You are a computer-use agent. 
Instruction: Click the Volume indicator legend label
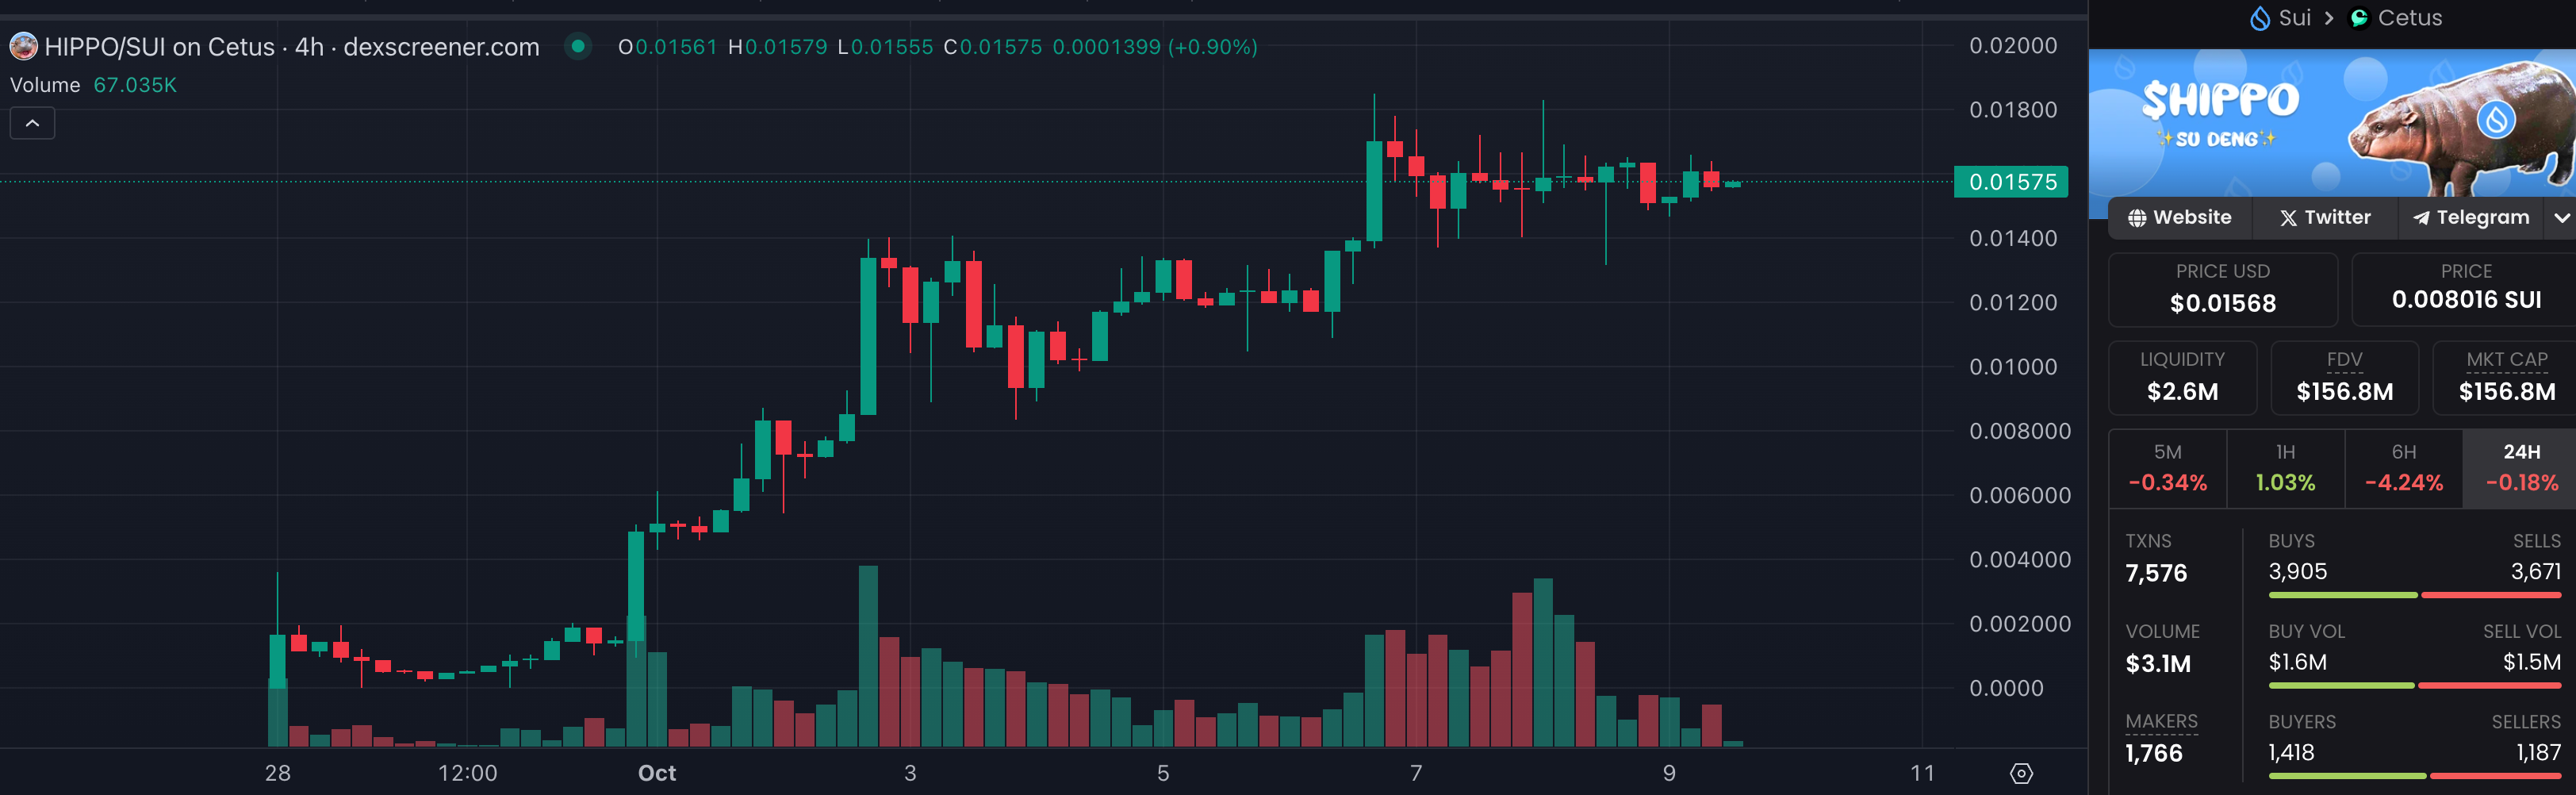(45, 85)
